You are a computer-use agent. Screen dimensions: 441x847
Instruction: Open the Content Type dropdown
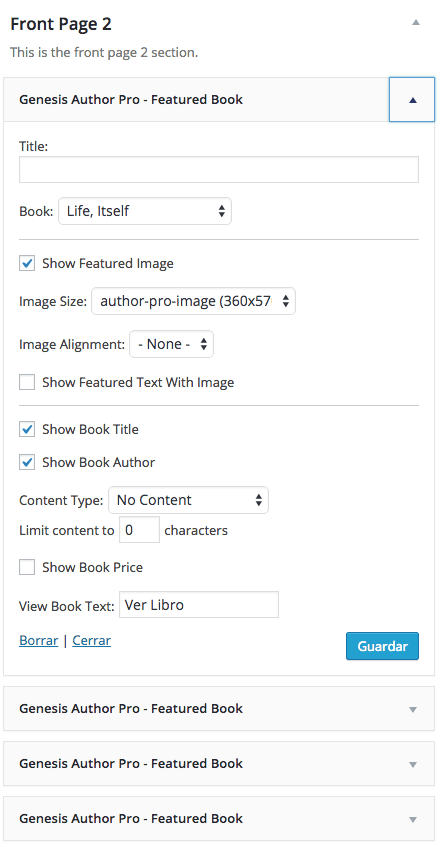pos(188,500)
